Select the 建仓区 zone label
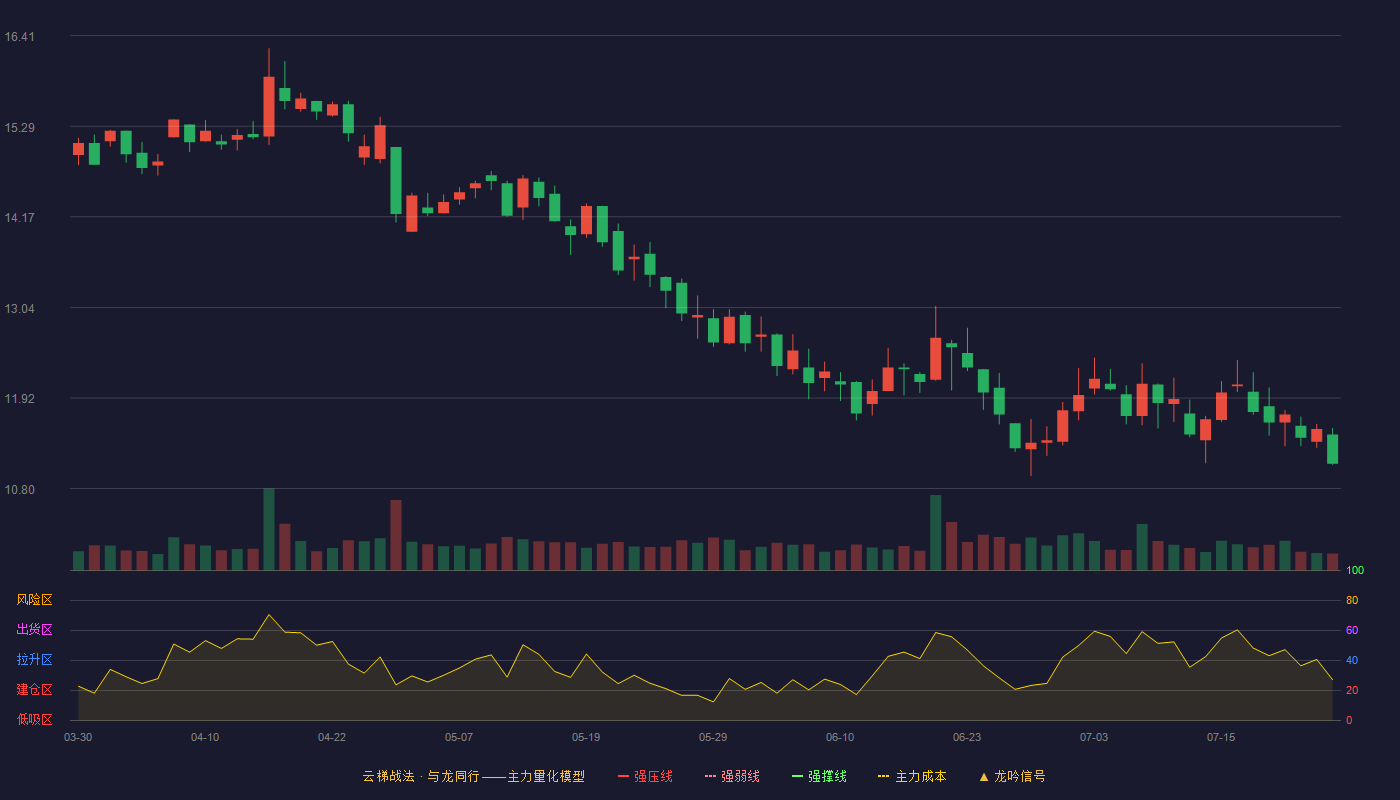The width and height of the screenshot is (1400, 800). click(x=34, y=690)
